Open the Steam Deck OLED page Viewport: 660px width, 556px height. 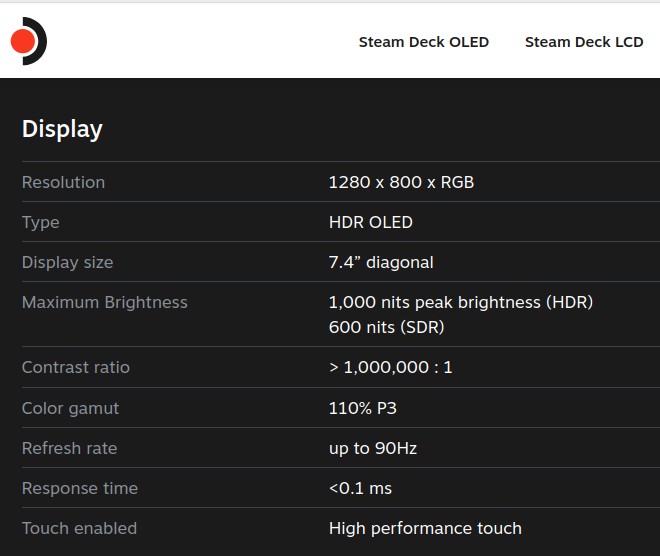(423, 42)
